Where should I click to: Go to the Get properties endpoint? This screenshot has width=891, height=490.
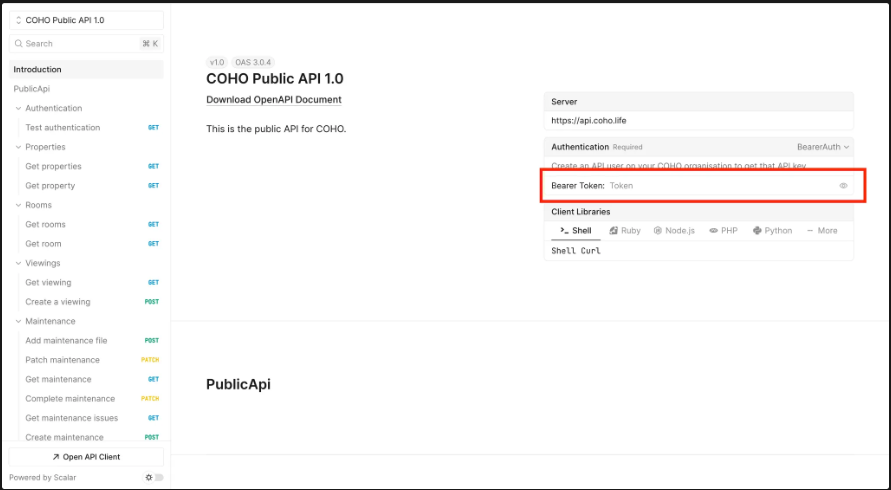[54, 166]
